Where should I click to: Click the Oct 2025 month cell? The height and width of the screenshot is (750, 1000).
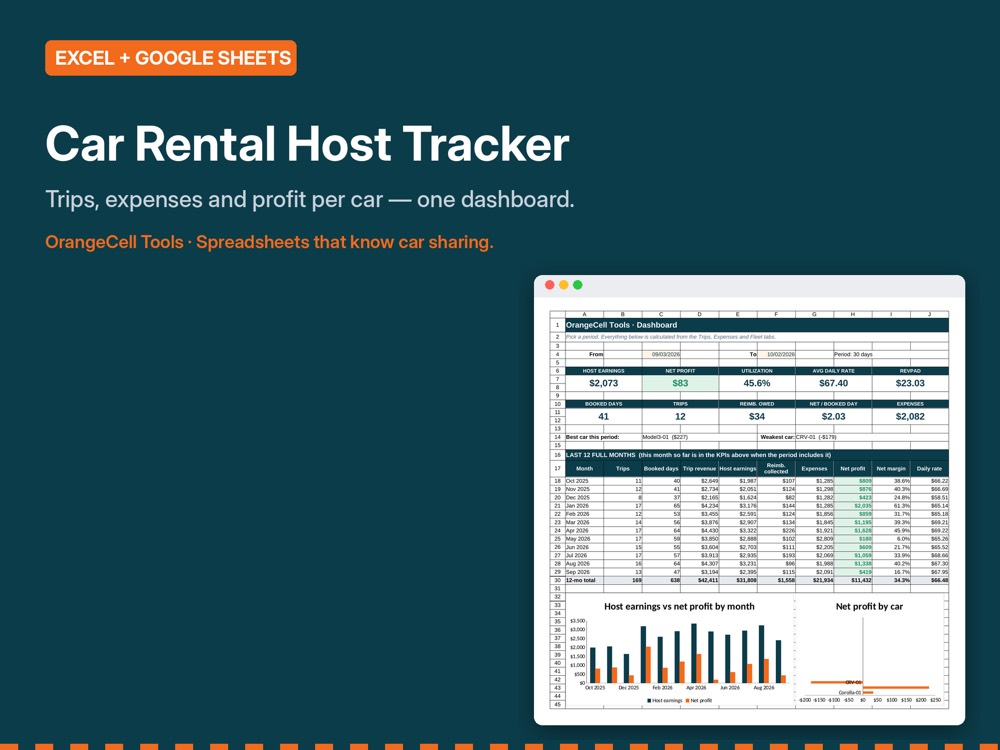(584, 481)
